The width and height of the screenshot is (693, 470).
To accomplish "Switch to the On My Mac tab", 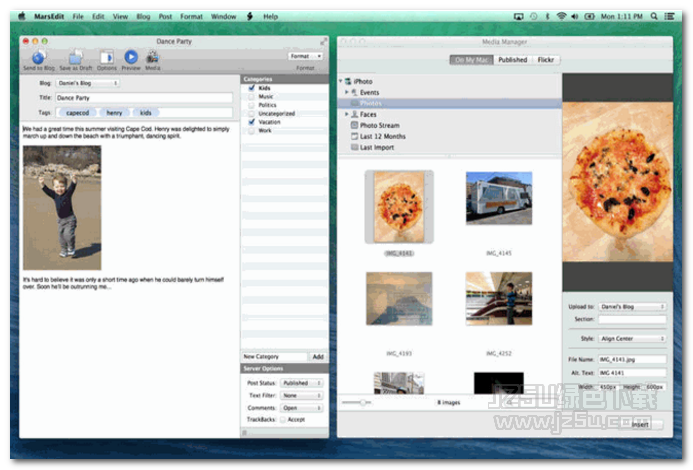I will [x=472, y=60].
